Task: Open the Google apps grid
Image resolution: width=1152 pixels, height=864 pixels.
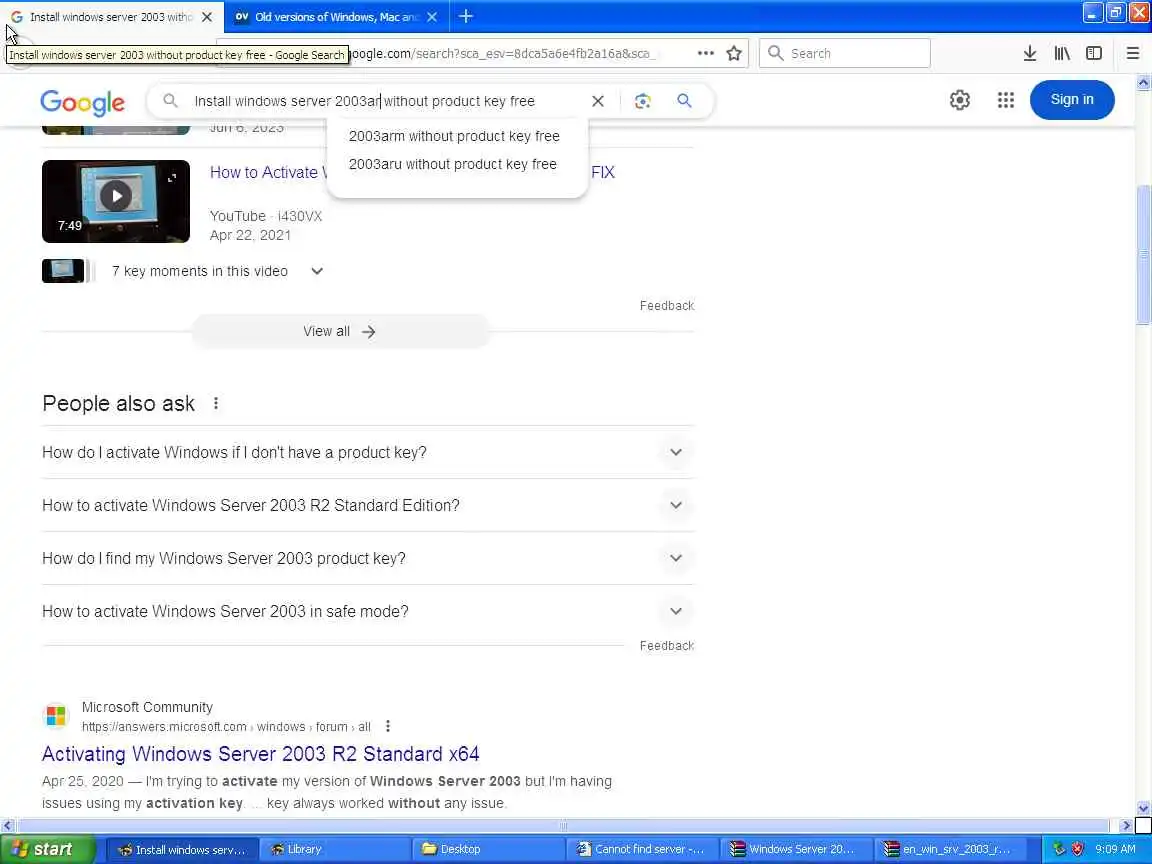Action: [1006, 100]
